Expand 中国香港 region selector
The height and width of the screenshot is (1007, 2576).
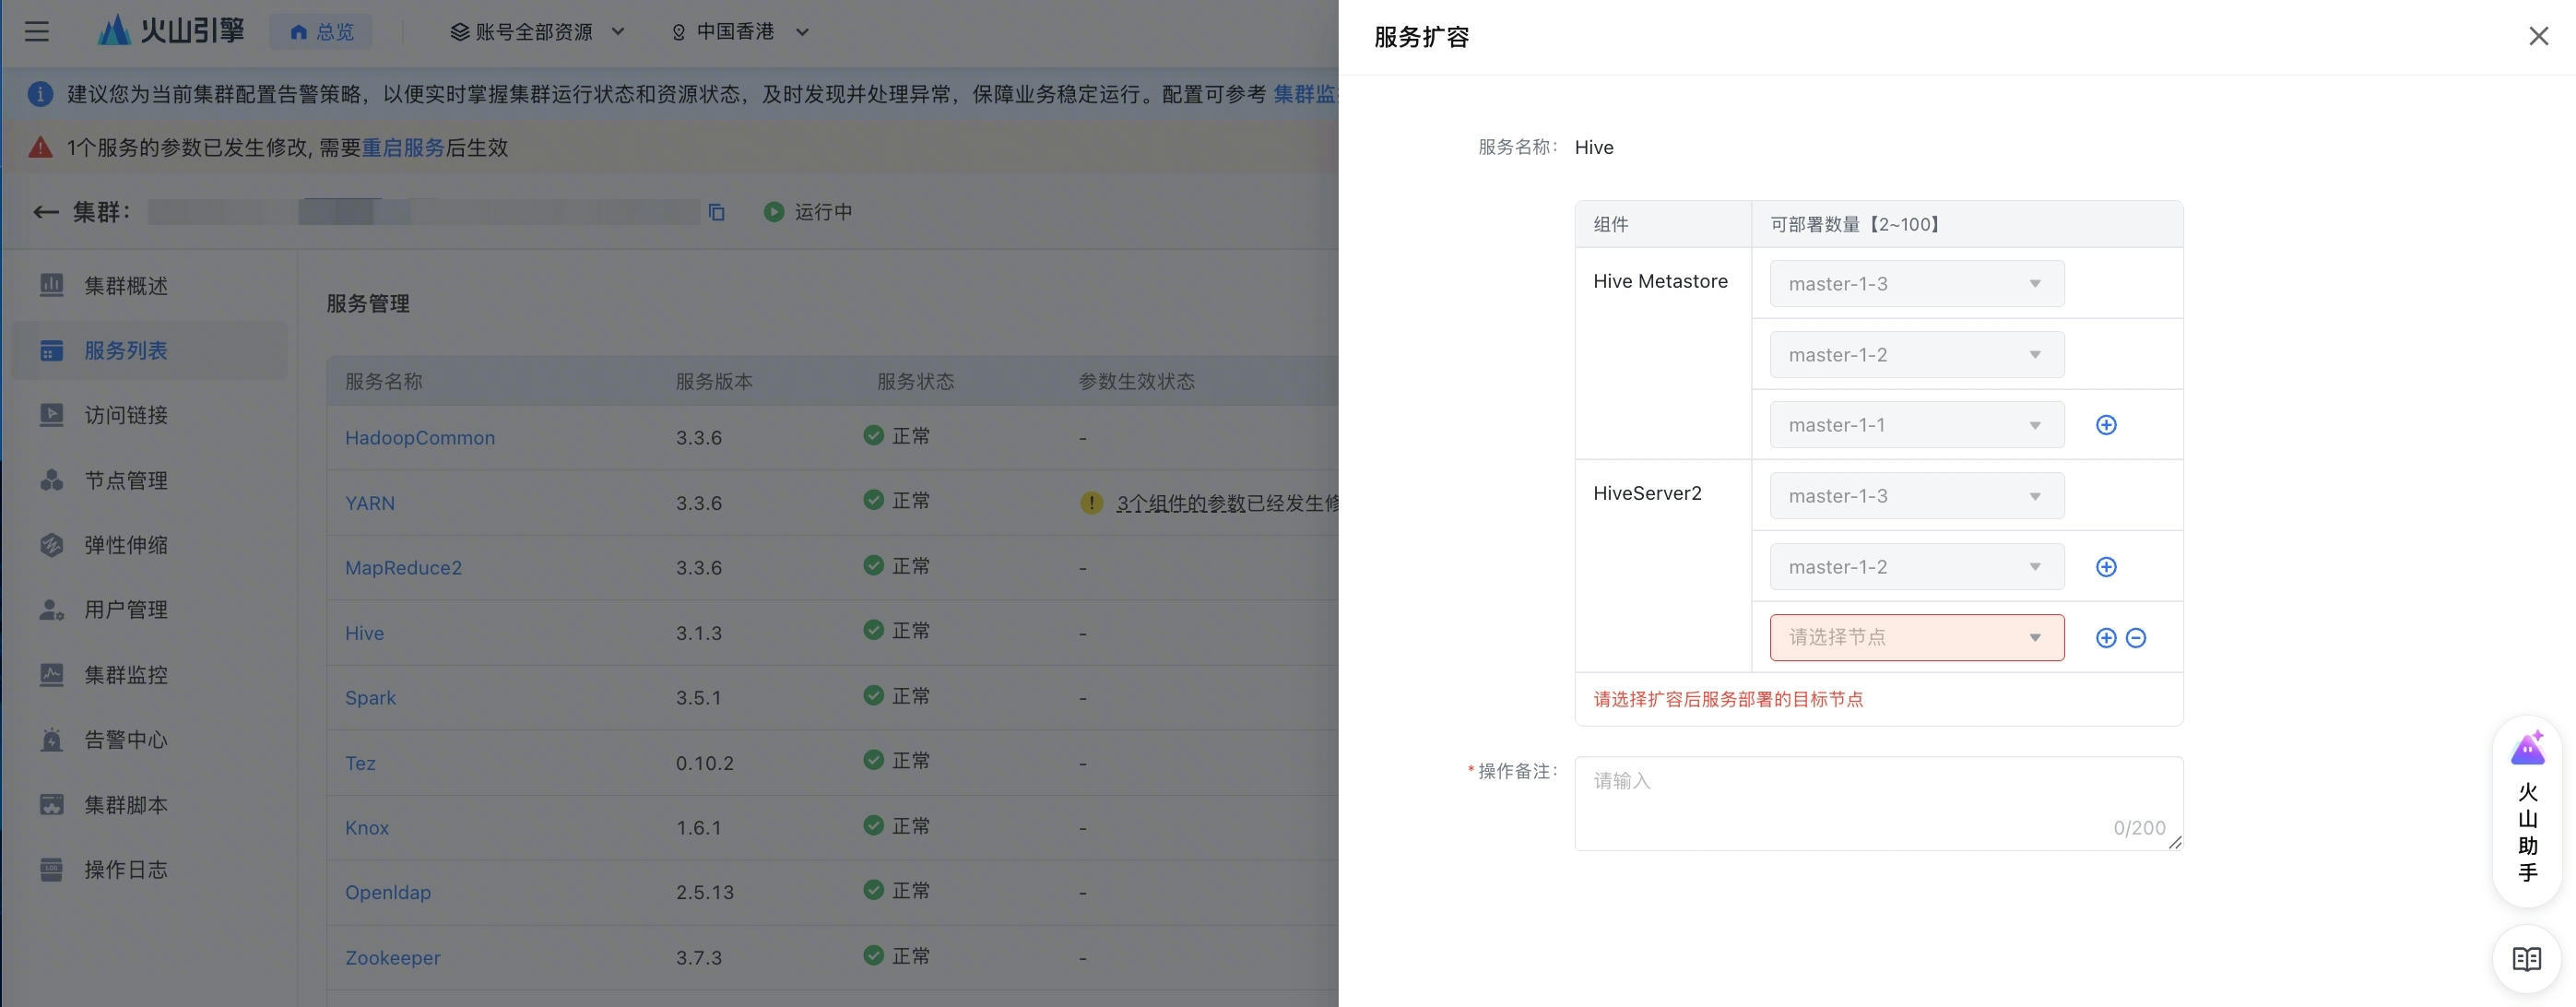[x=739, y=32]
